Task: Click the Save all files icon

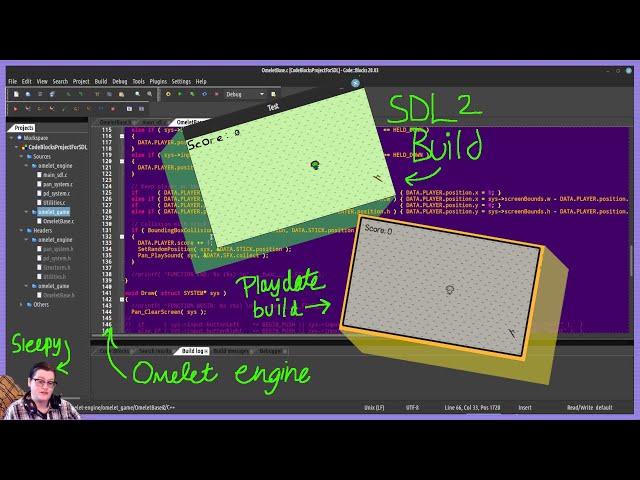Action: pyautogui.click(x=52, y=94)
